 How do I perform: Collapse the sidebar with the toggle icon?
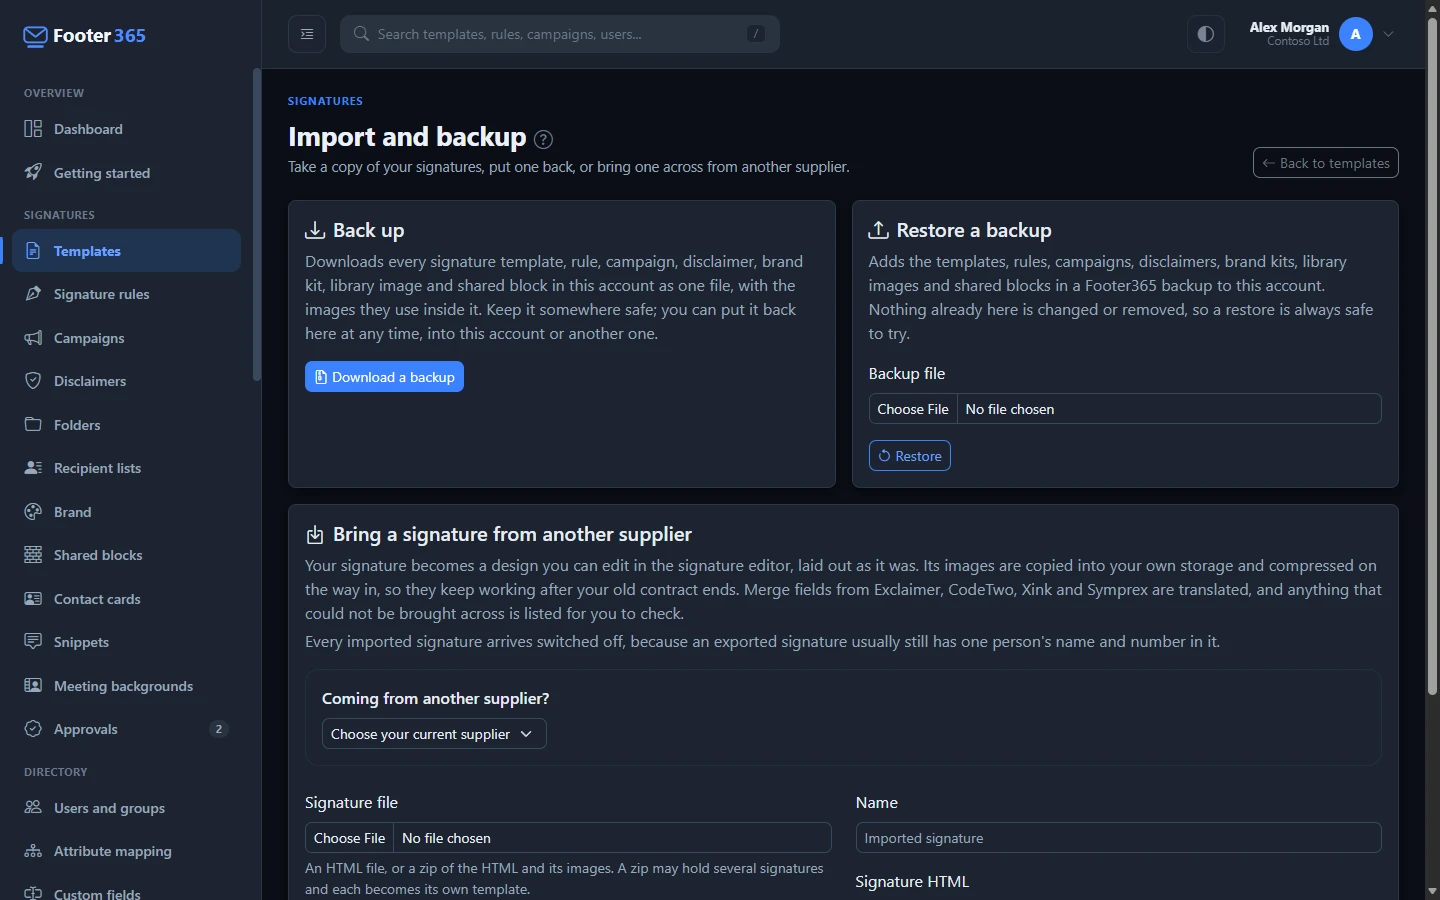(x=307, y=34)
